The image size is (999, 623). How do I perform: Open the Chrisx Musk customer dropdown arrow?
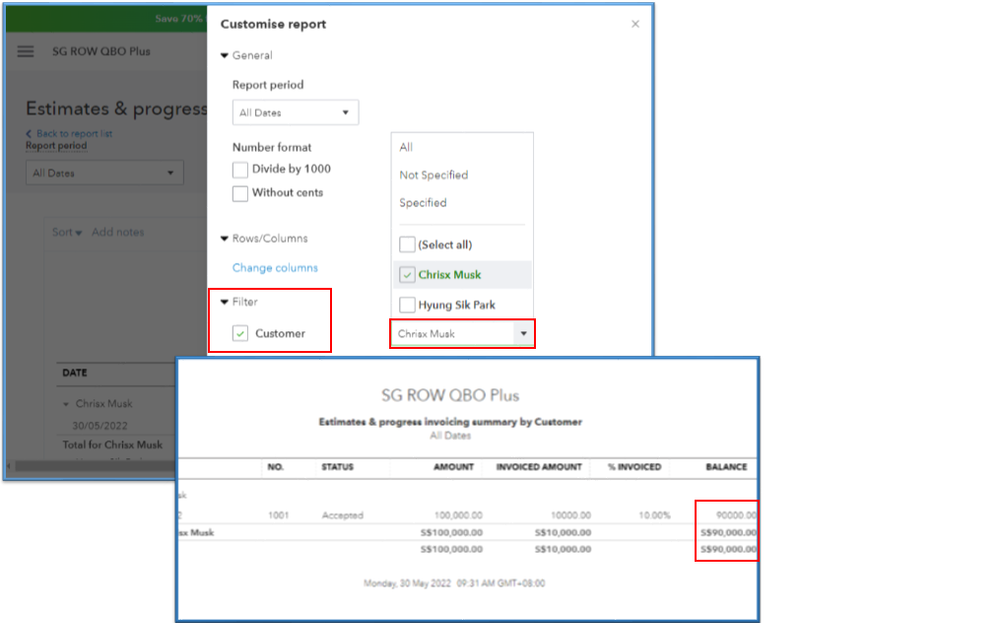click(x=524, y=334)
